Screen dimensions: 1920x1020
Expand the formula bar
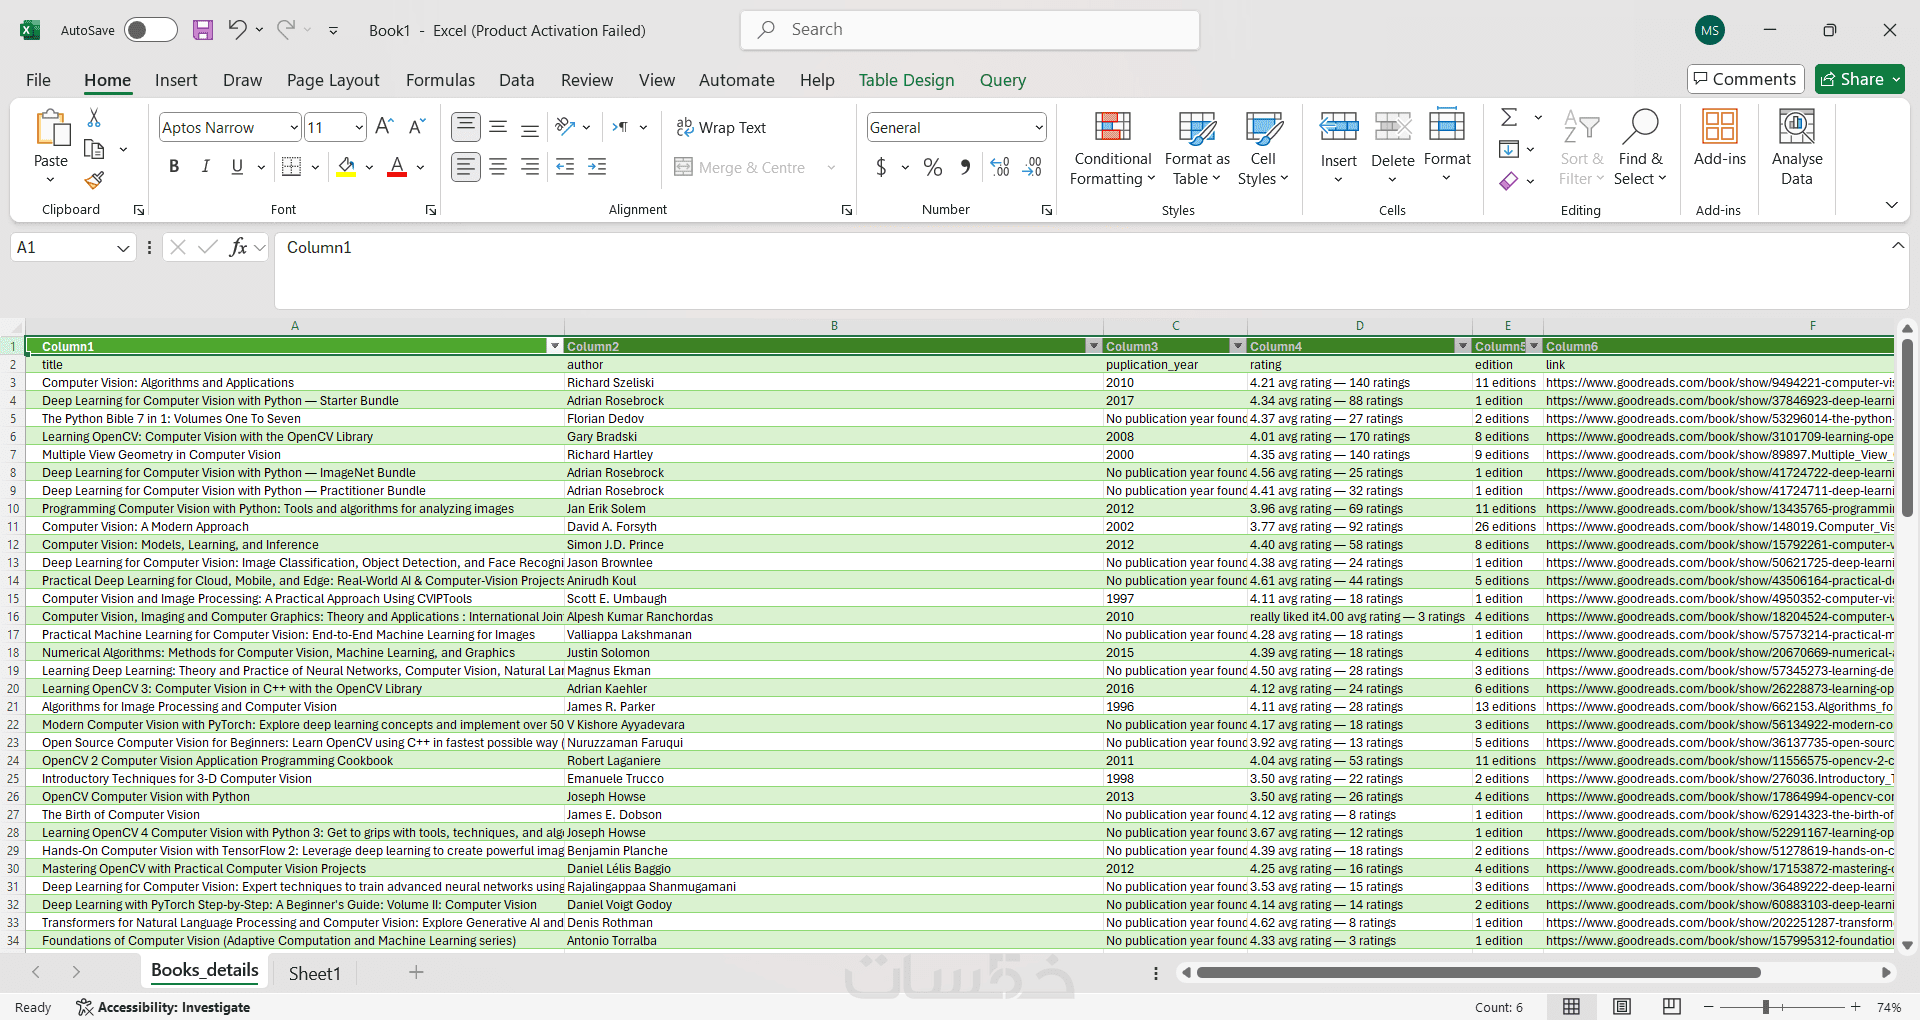tap(1898, 246)
